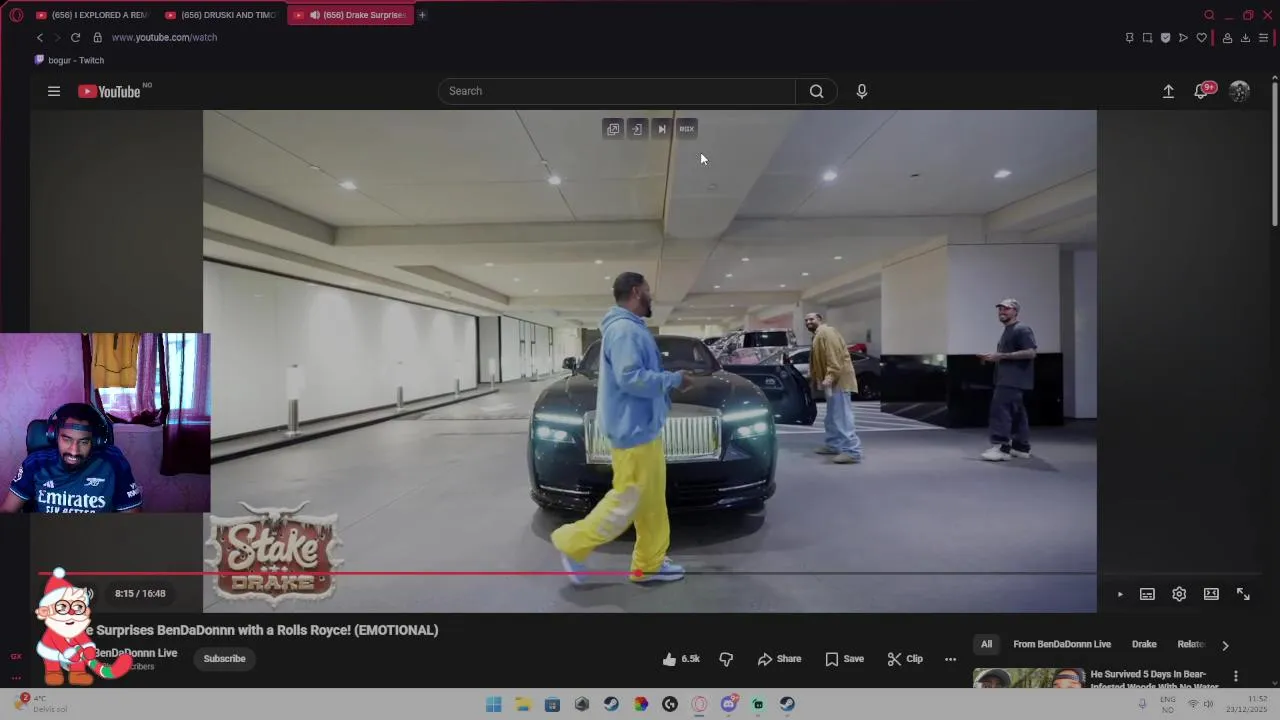Select the 'Drake' filter chip
This screenshot has height=720, width=1280.
(1144, 645)
